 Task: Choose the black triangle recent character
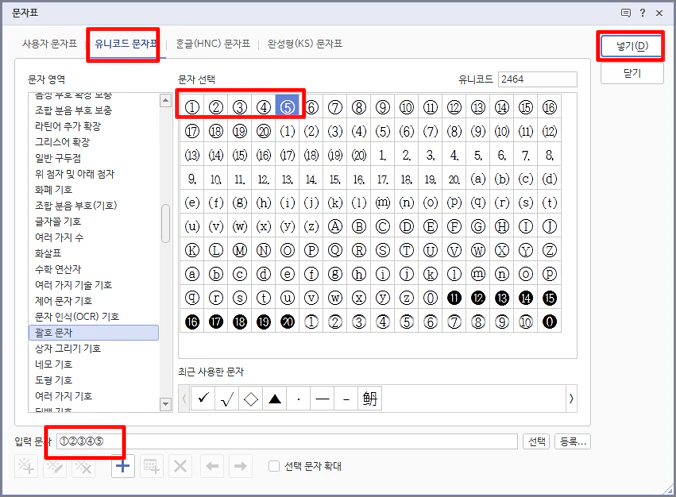(x=275, y=399)
